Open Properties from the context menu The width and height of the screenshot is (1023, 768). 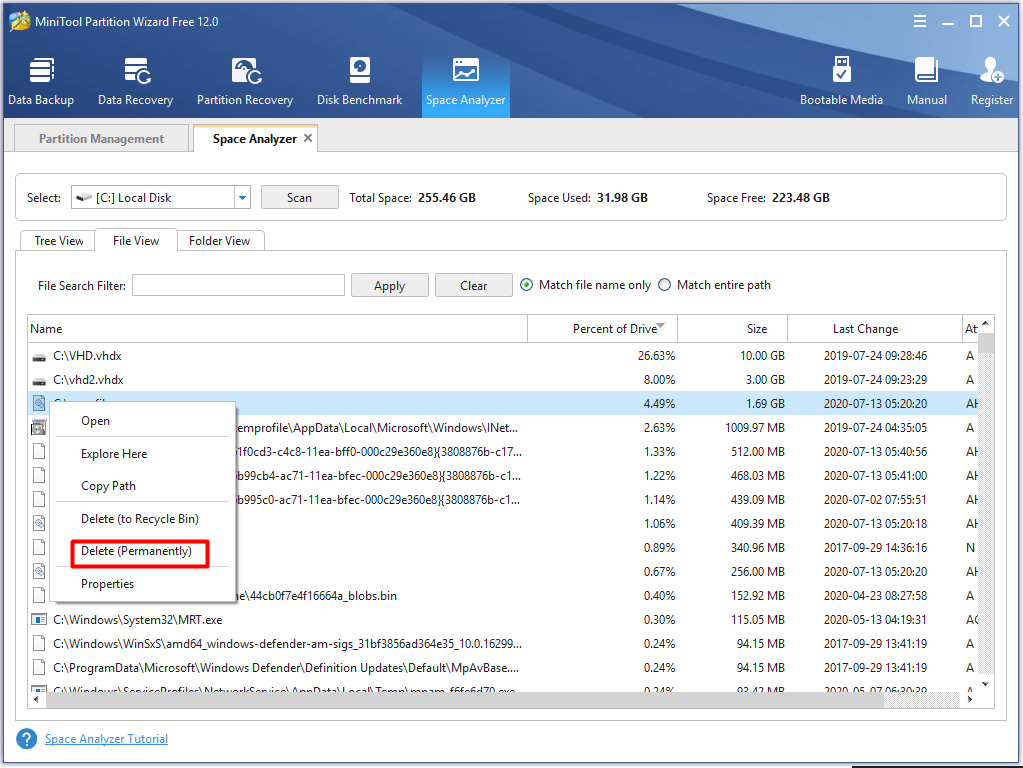pos(108,584)
